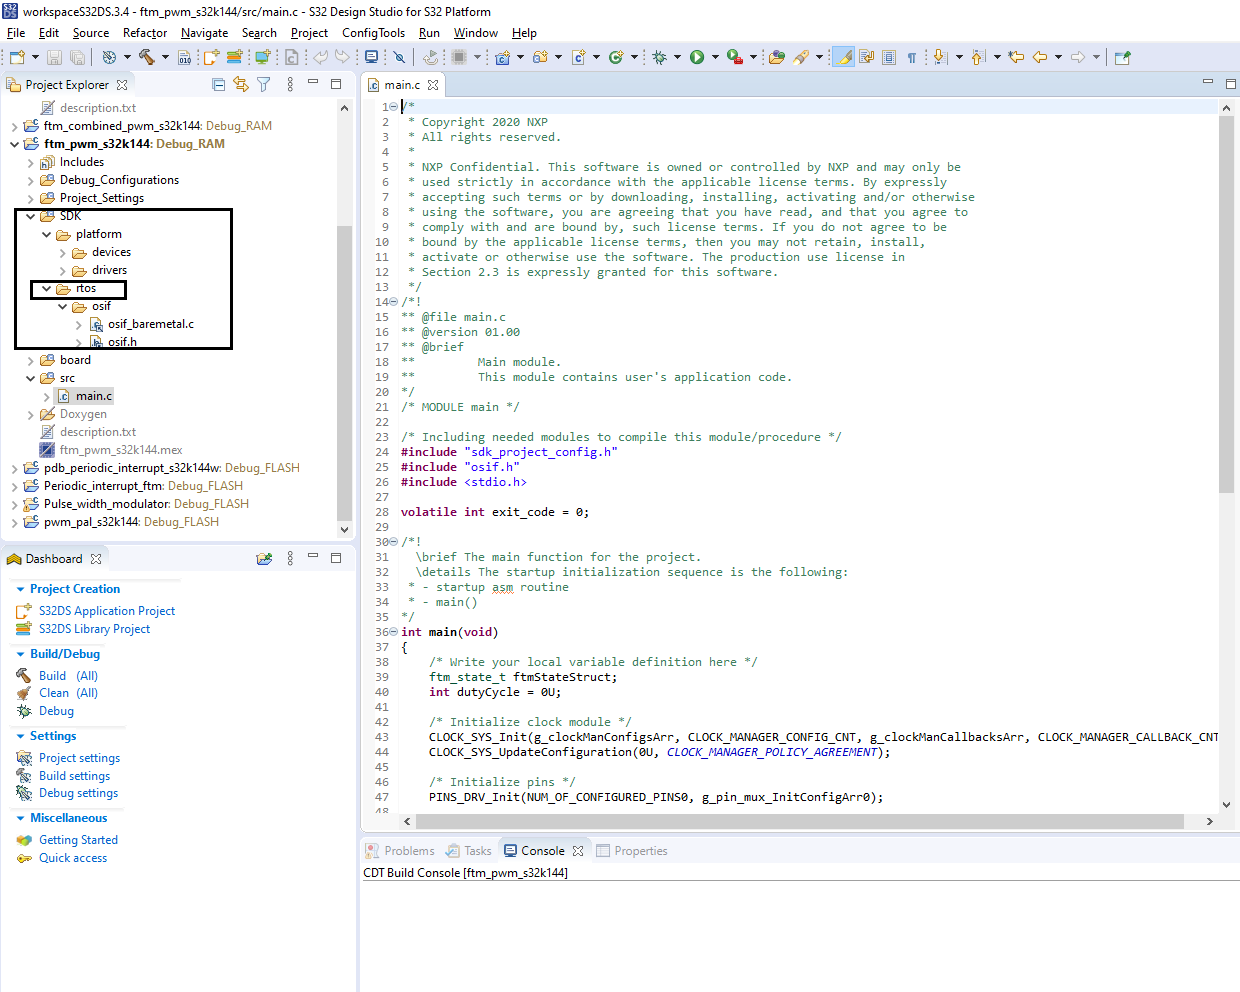Click the Clean (All) icon in Build/Debug section
Screen dimensions: 1240x992
(25, 692)
